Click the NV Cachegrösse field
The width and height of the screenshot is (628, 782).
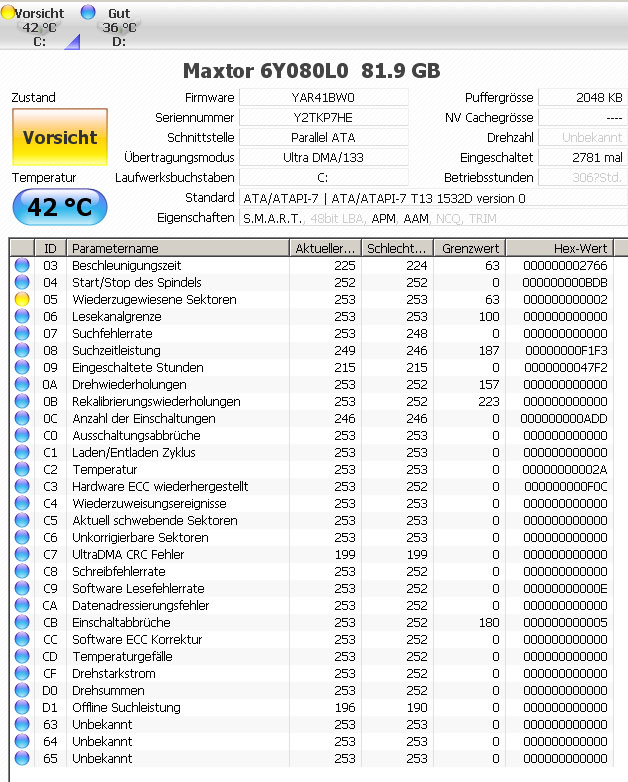click(583, 117)
